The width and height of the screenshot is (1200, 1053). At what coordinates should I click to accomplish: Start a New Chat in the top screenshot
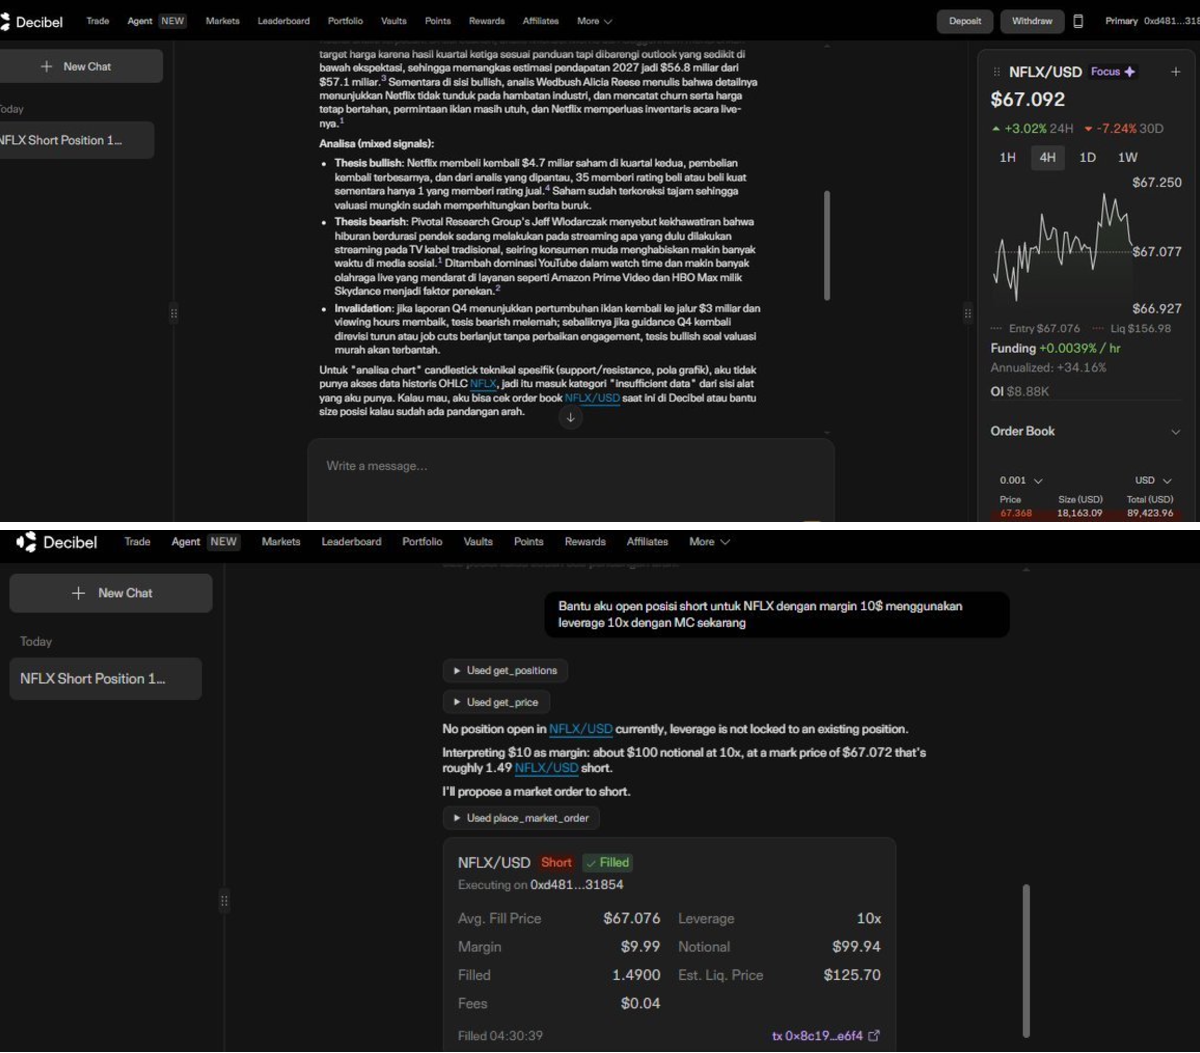click(78, 66)
